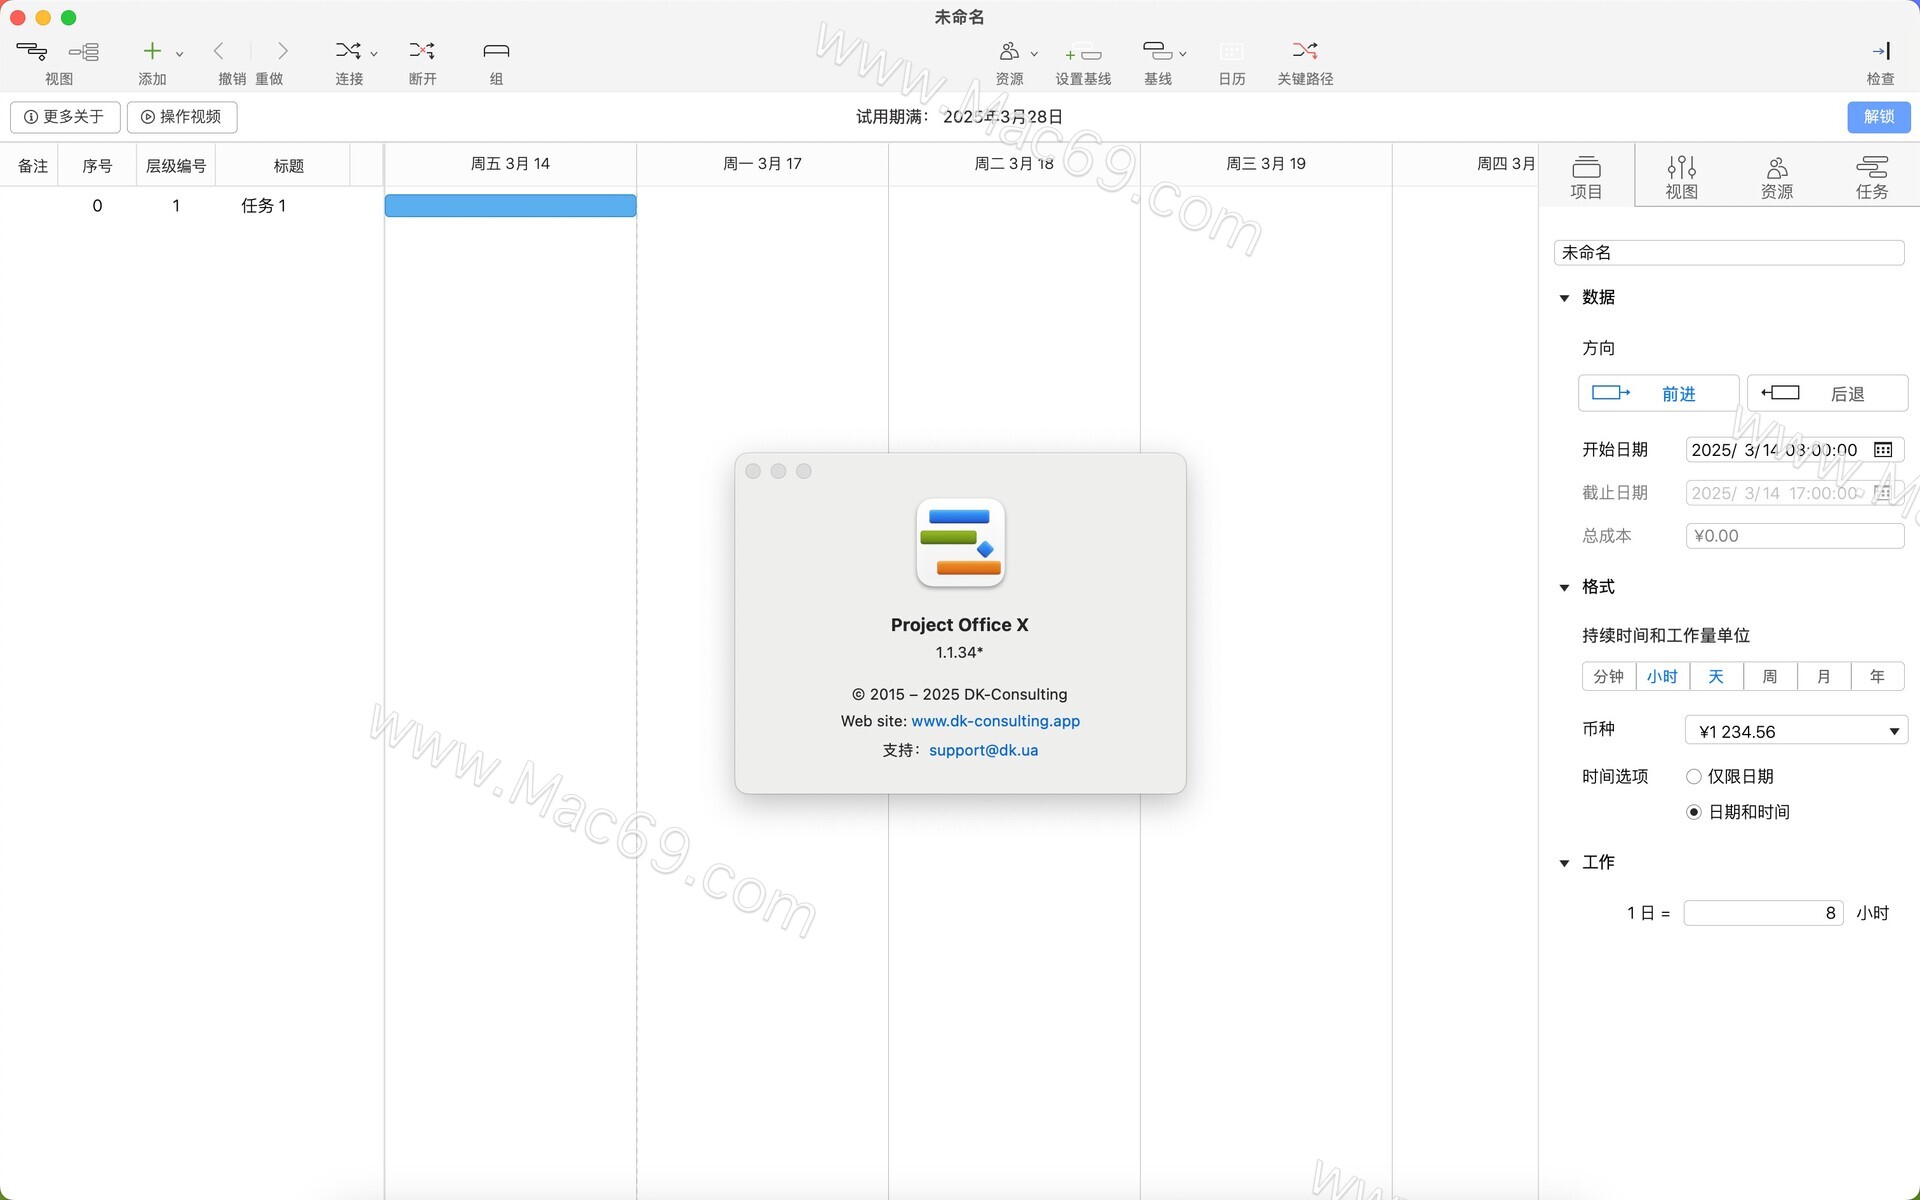The image size is (1920, 1200).
Task: Click the 层级编号 column header
Action: [x=176, y=166]
